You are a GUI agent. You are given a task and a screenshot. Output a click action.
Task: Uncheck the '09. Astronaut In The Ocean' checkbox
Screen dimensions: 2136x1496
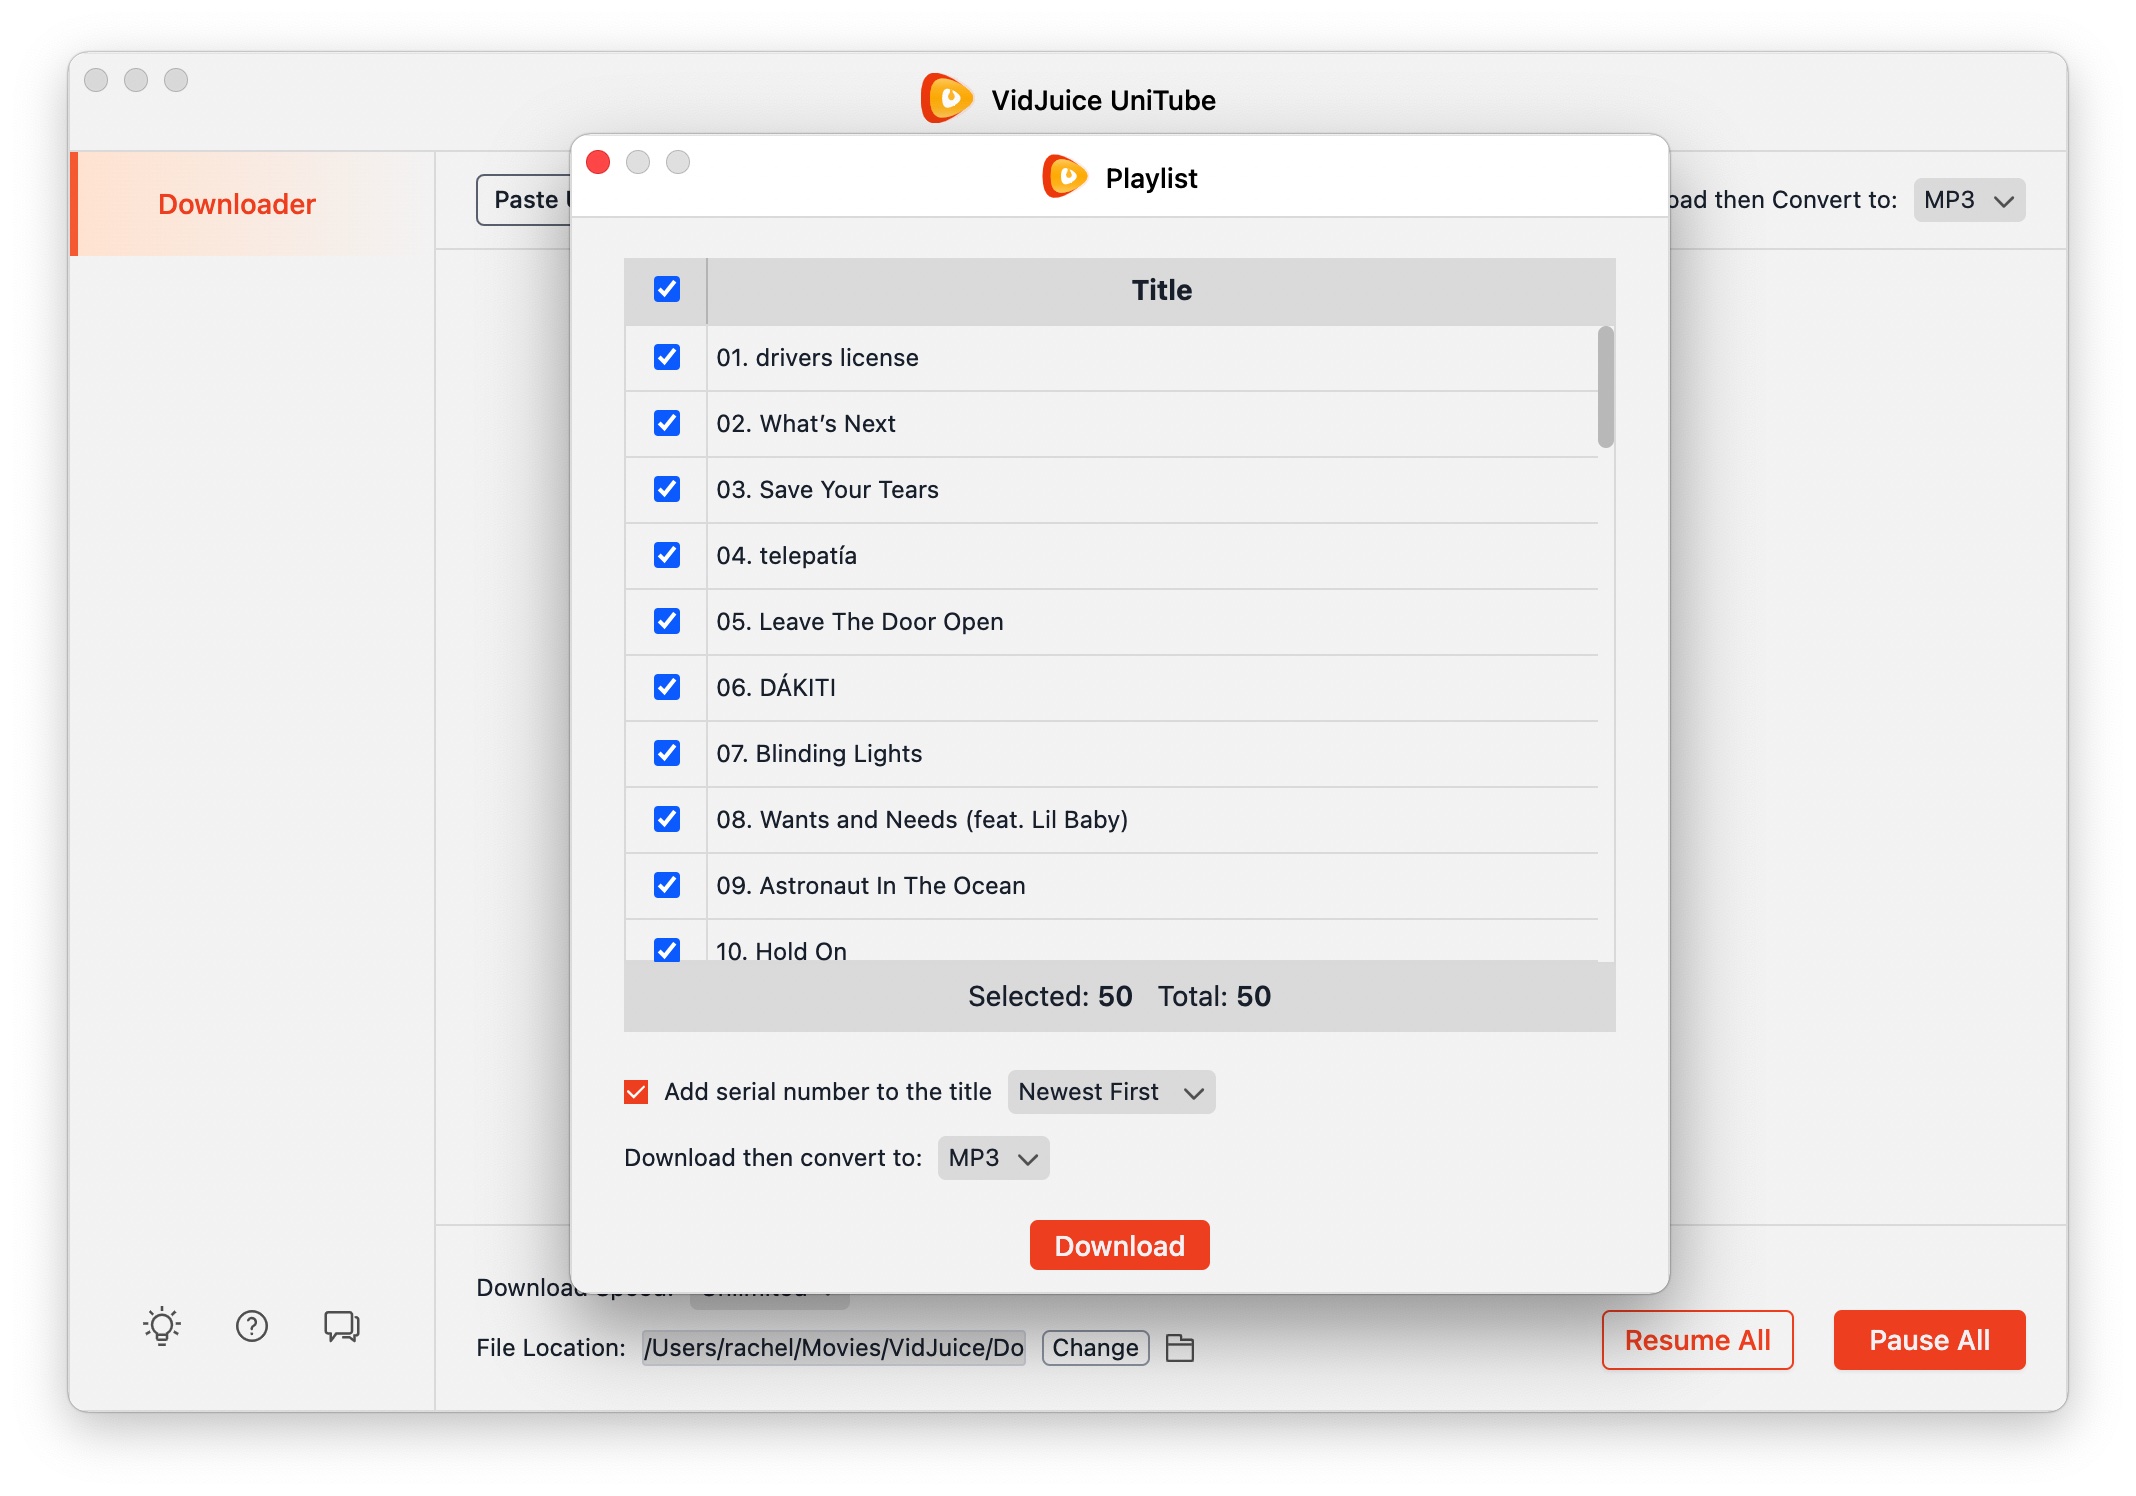tap(667, 885)
